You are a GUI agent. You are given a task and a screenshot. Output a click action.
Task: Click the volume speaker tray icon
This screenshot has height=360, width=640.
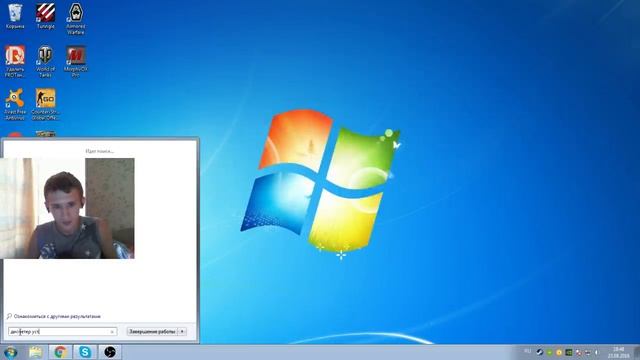(x=597, y=352)
